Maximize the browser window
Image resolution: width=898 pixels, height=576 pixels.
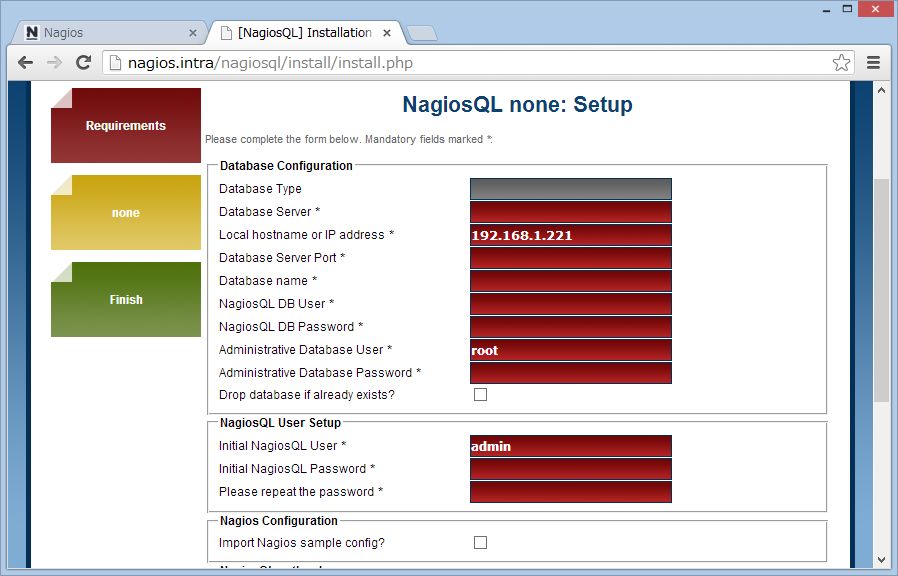click(x=848, y=9)
